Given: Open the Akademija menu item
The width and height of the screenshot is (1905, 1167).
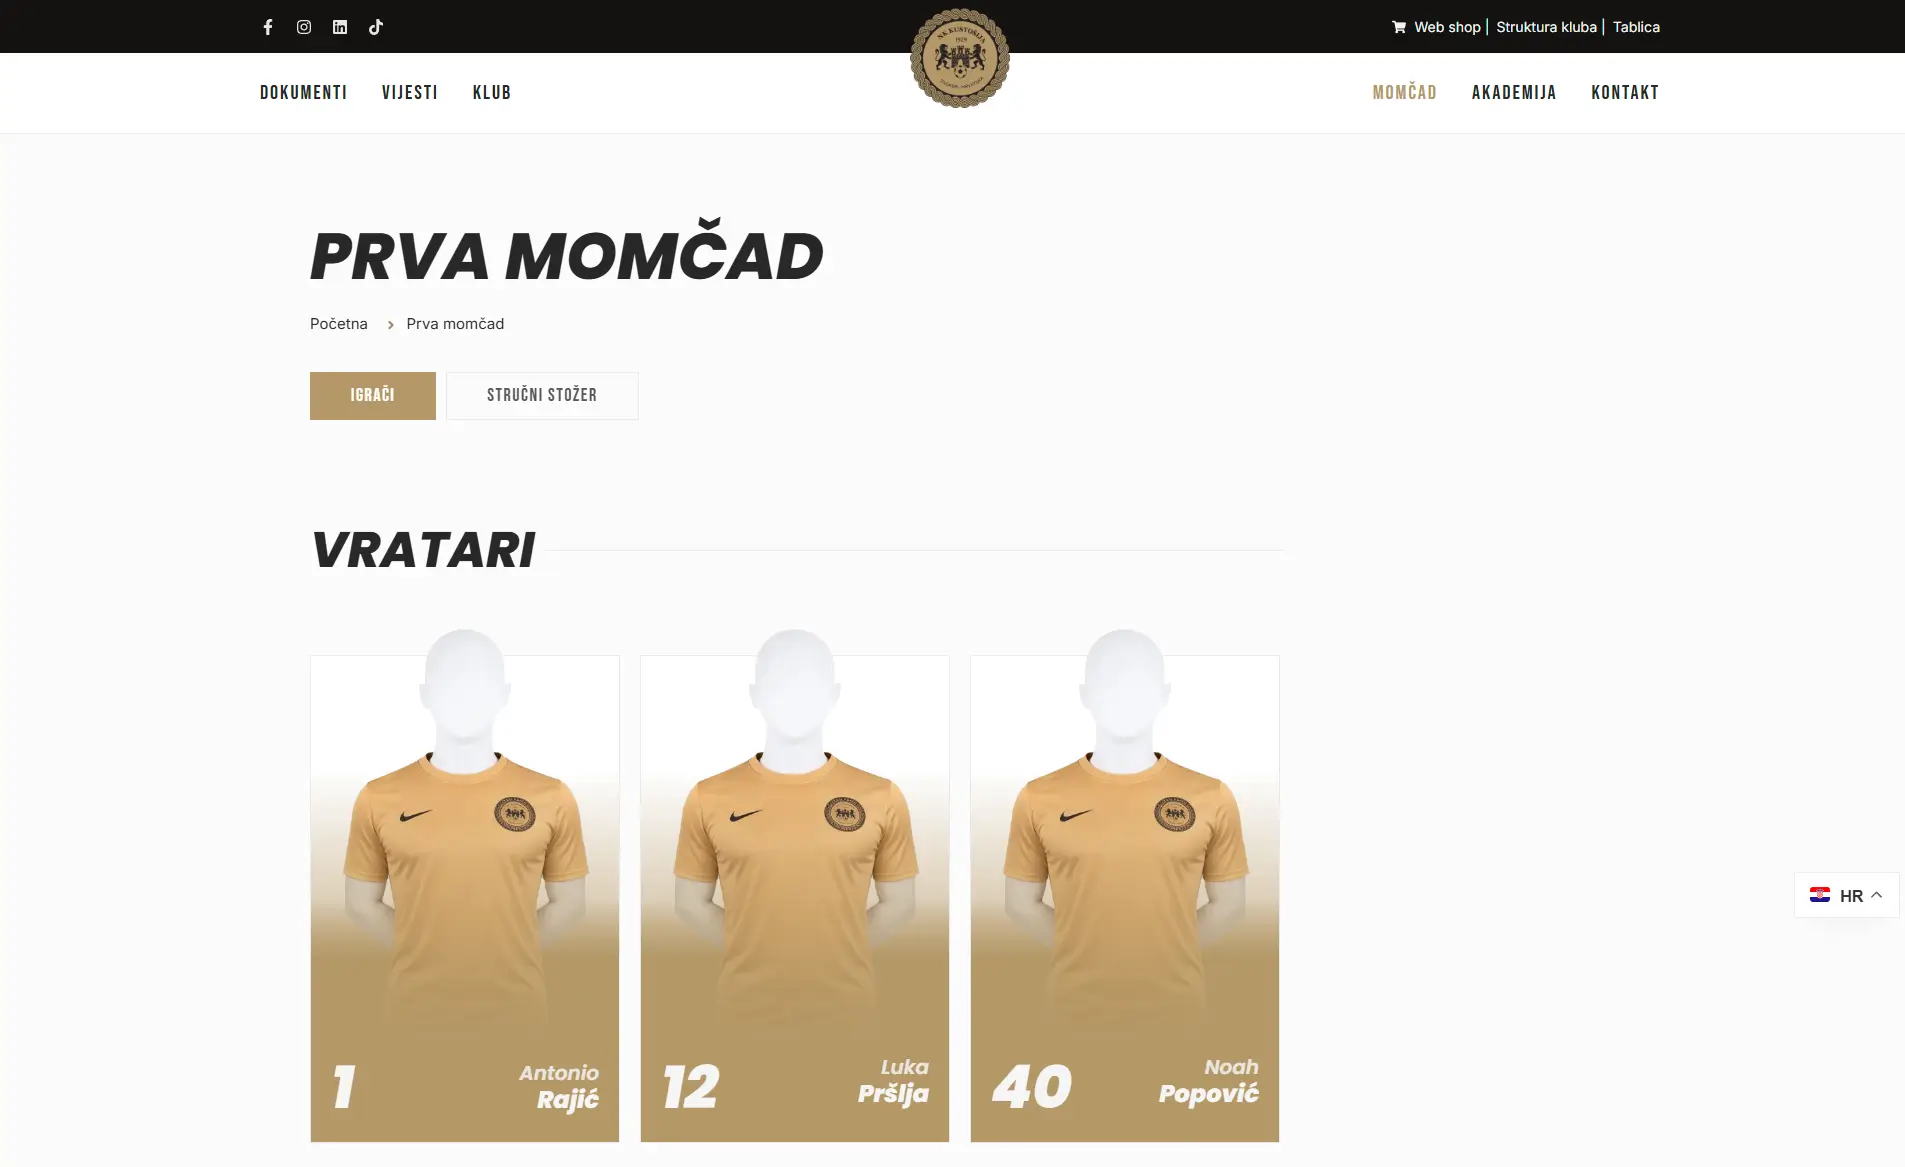Looking at the screenshot, I should click(x=1514, y=92).
